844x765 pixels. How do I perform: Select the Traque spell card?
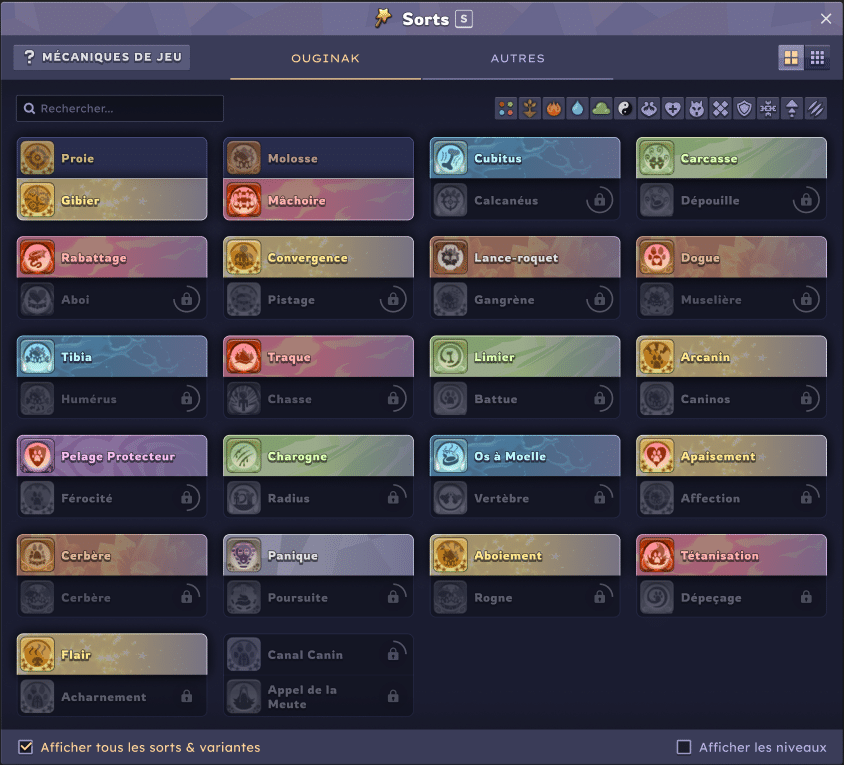coord(319,356)
